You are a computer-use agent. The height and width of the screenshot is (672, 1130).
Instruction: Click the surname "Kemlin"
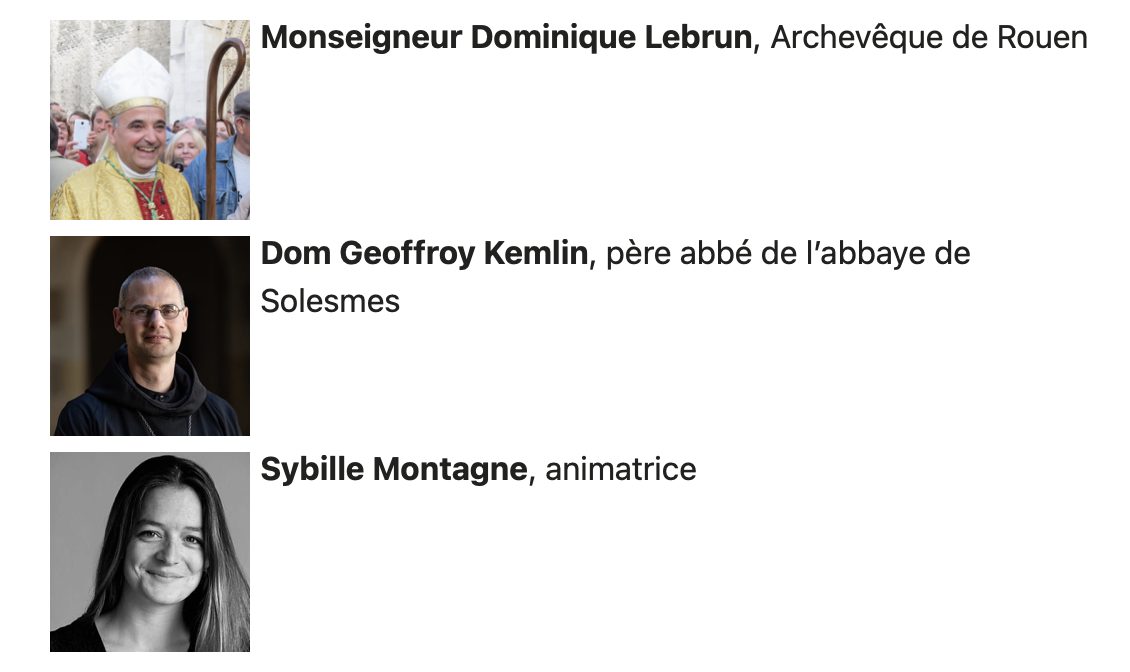(x=536, y=254)
